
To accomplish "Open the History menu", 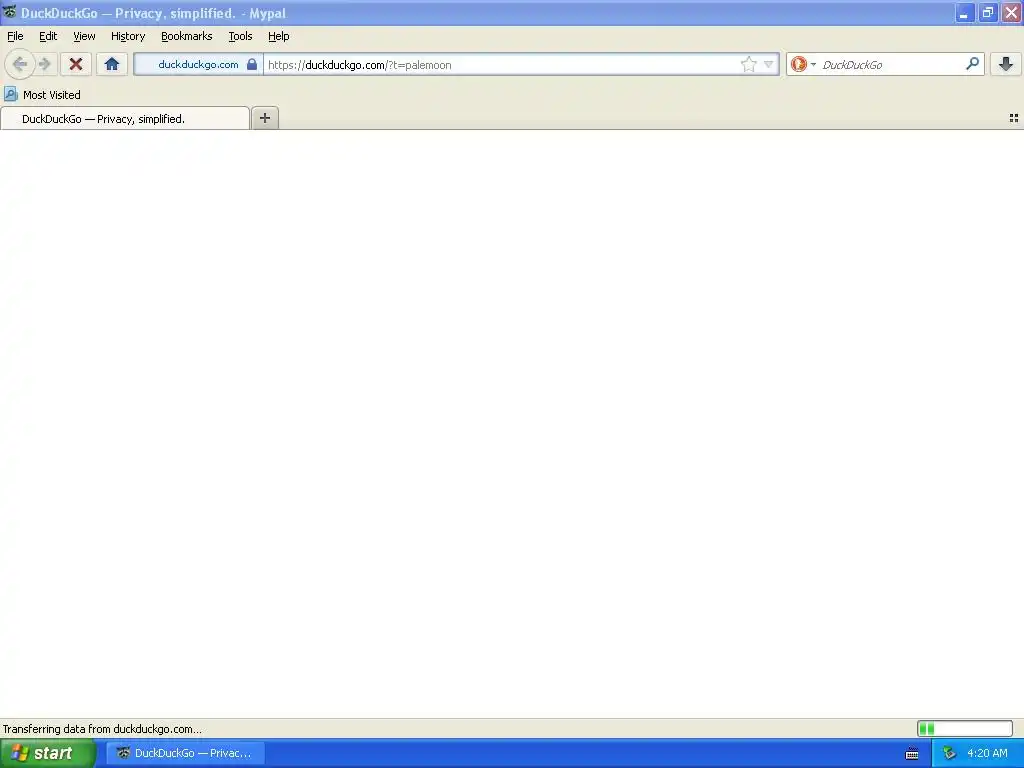I will [127, 36].
